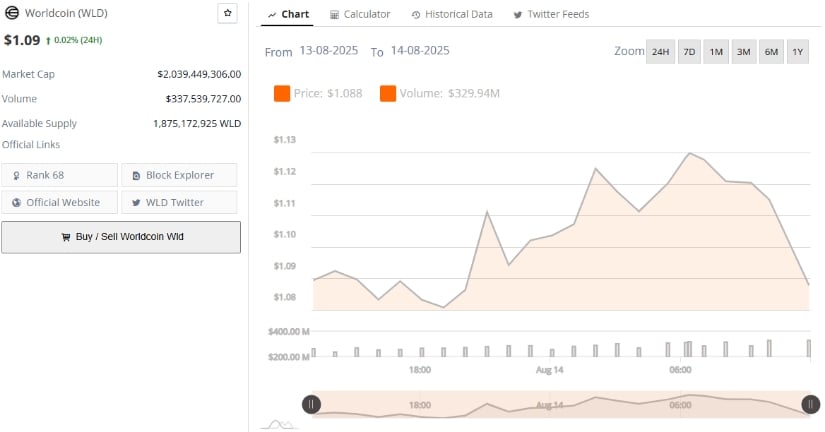The width and height of the screenshot is (825, 432).
Task: Open the Chart tab
Action: [288, 14]
